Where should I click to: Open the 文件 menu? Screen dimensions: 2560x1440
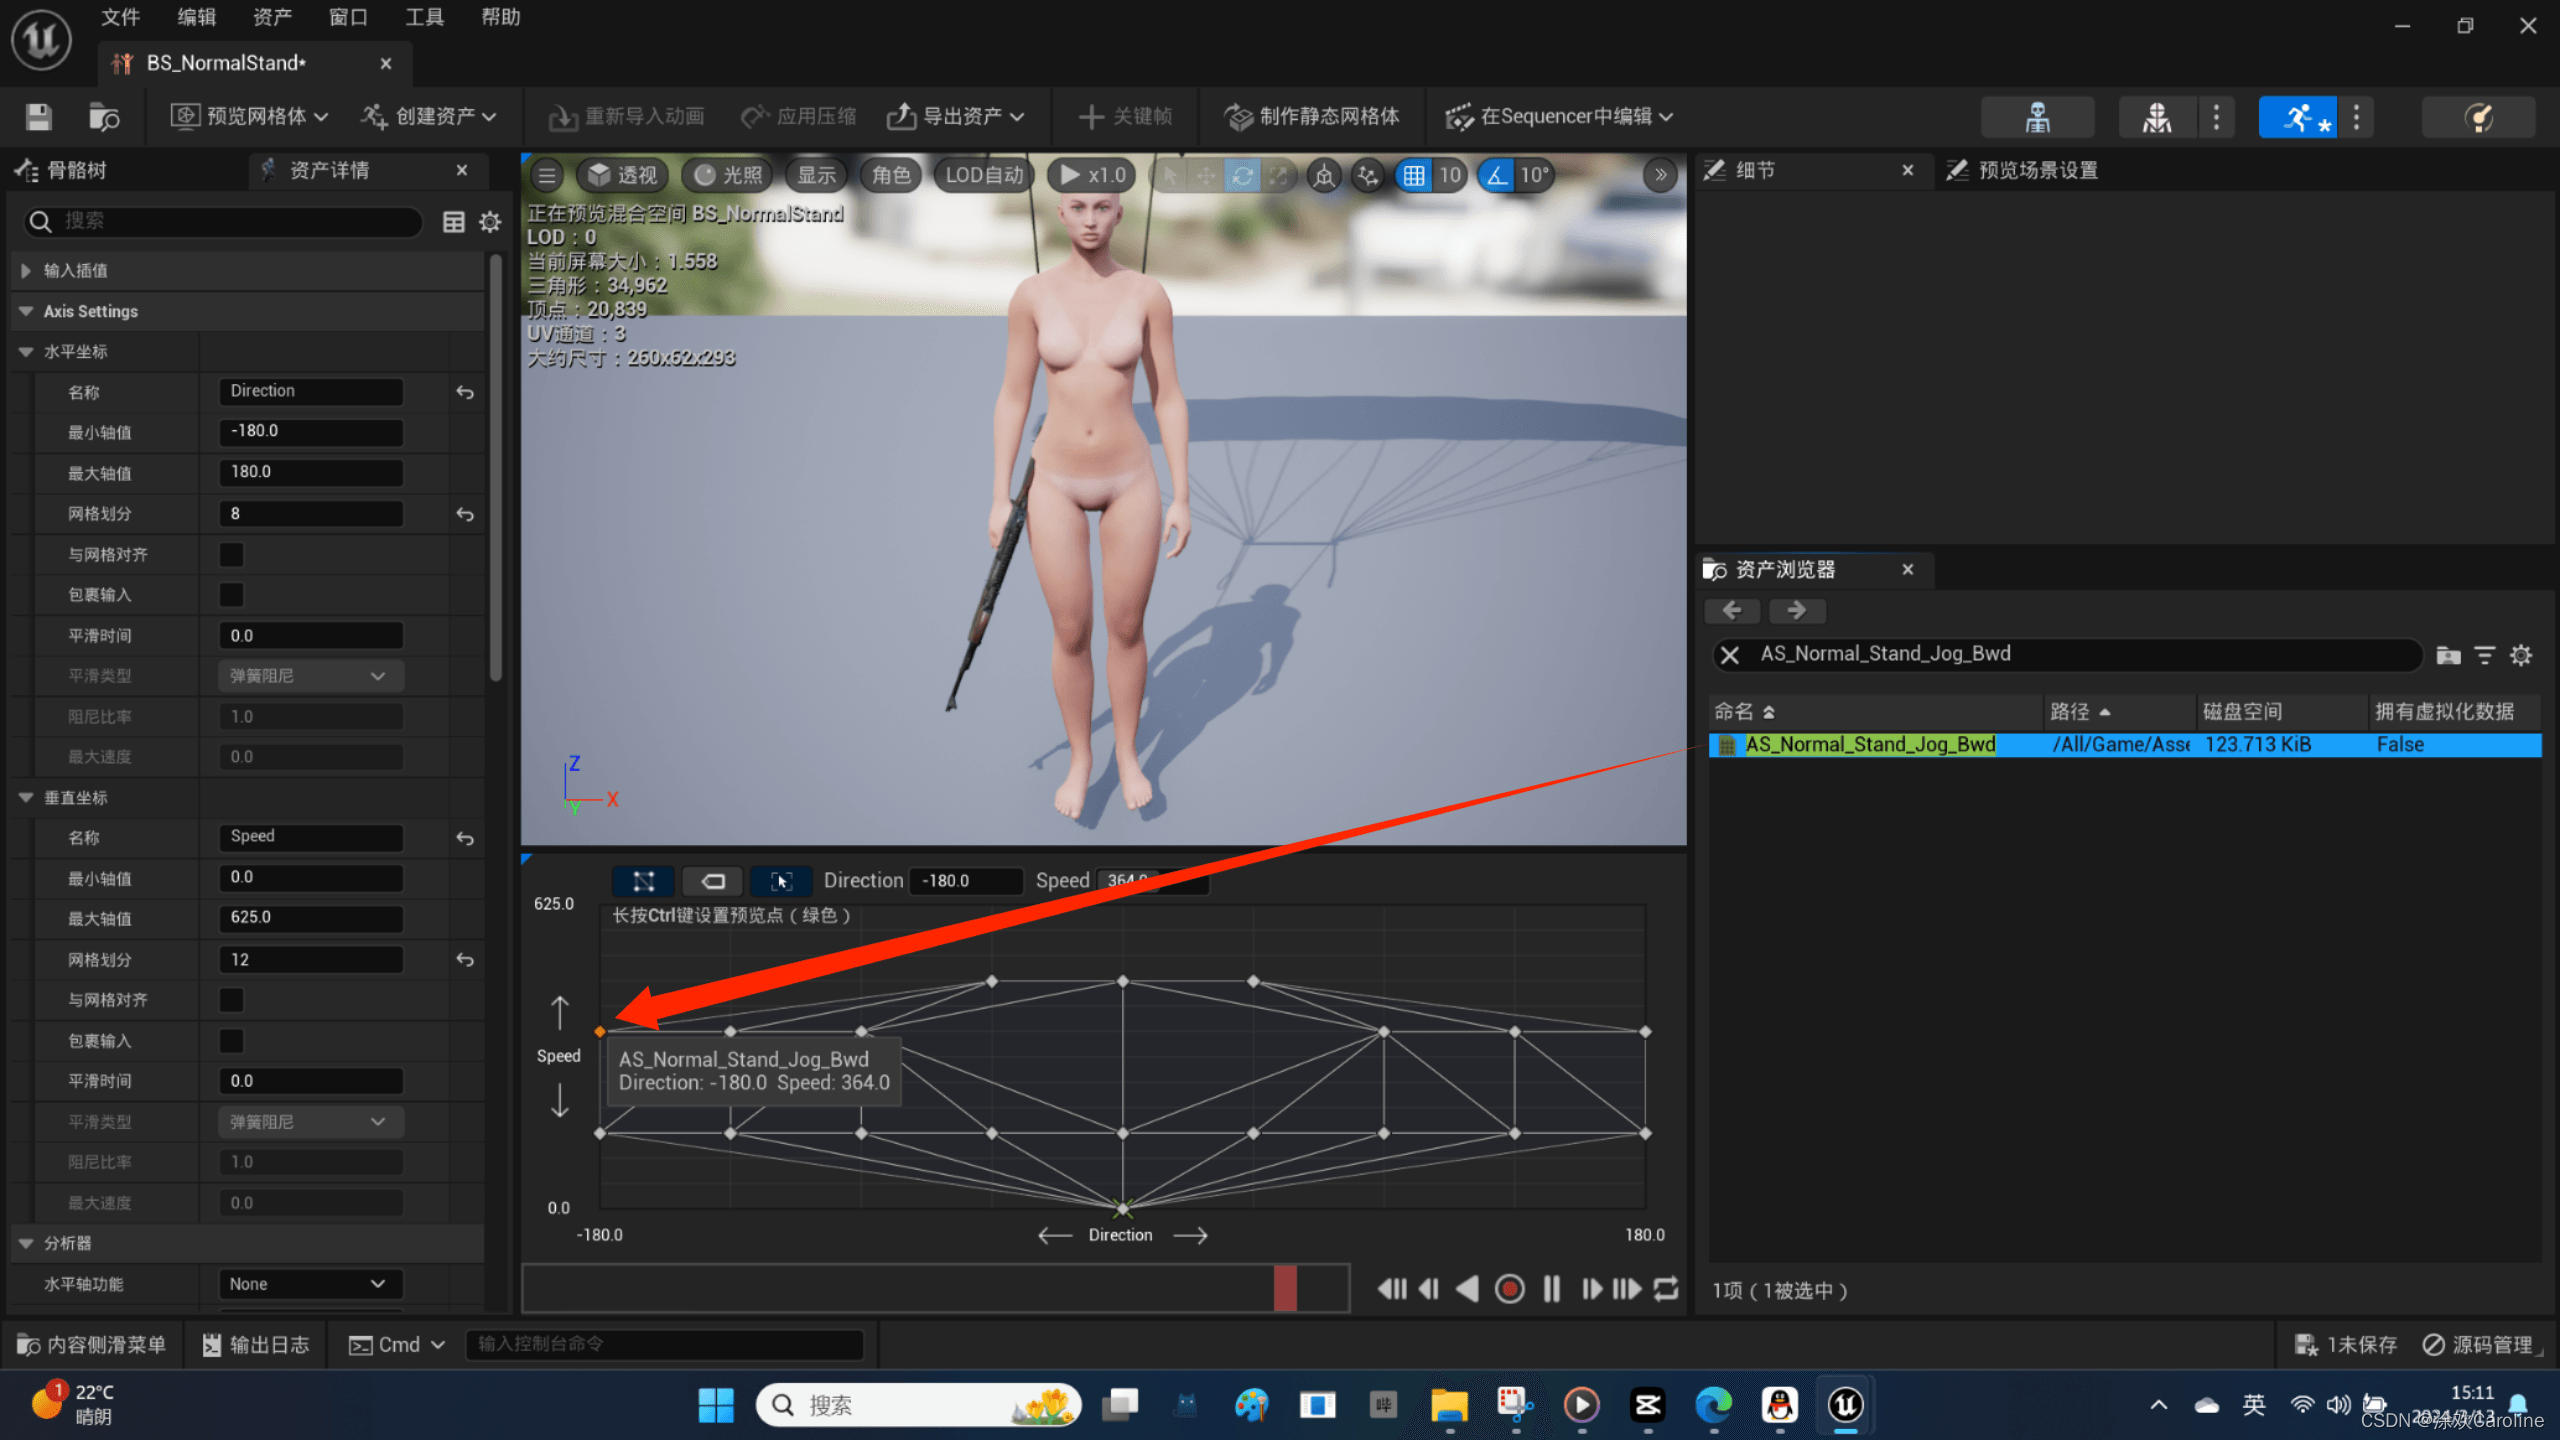point(120,17)
